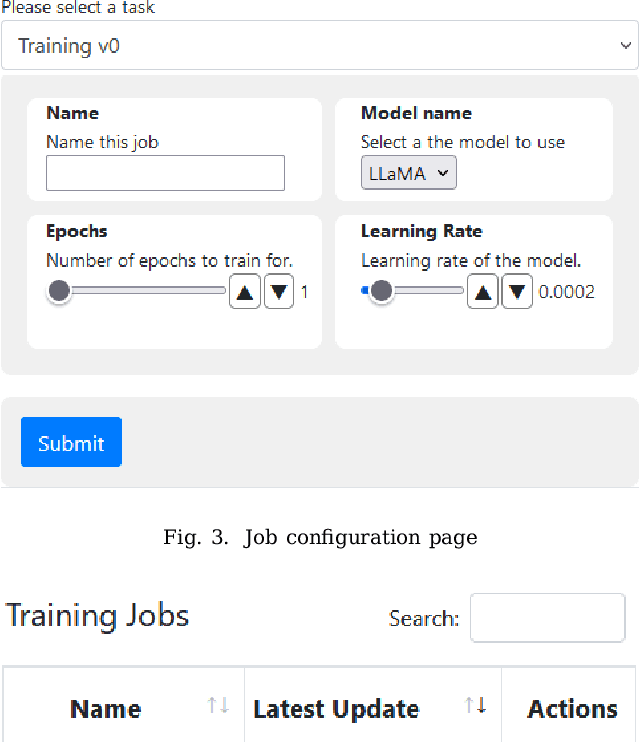Click the Latest Update column header
The width and height of the screenshot is (640, 742).
click(336, 709)
